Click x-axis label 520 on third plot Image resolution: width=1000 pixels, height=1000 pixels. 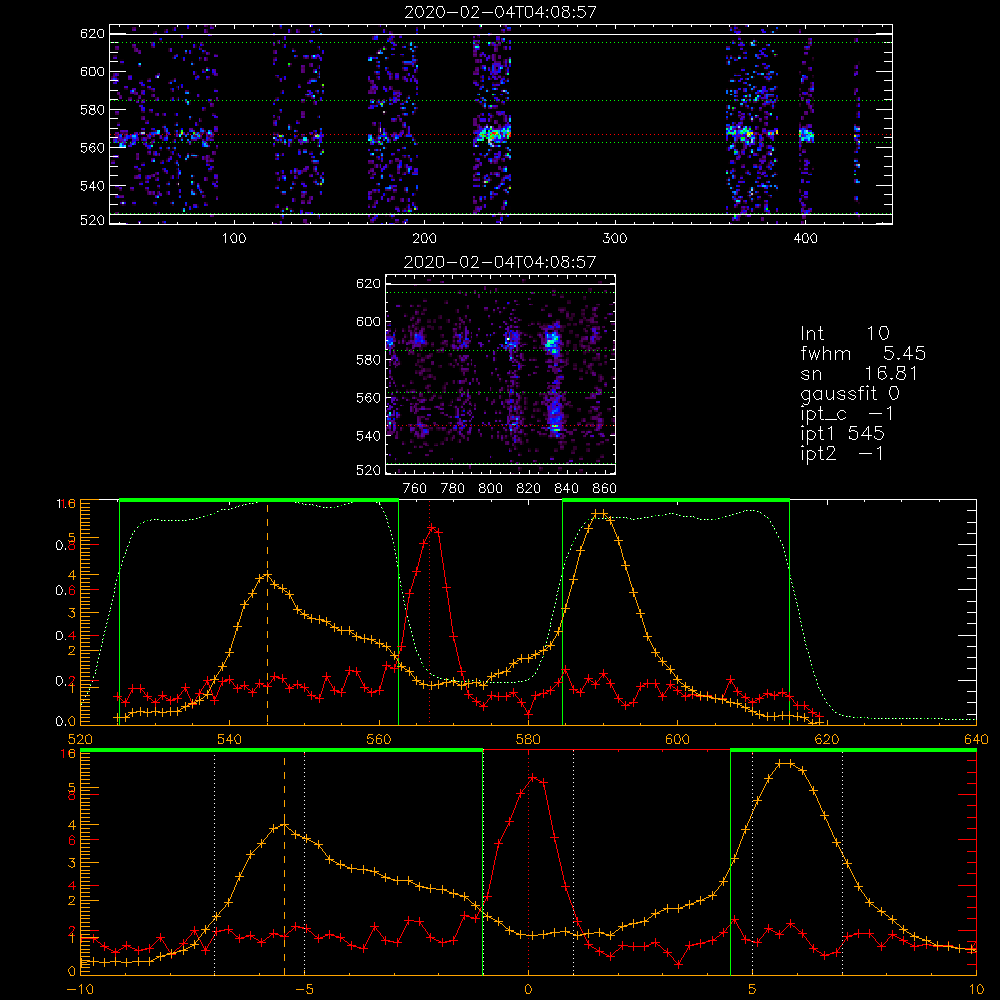click(x=80, y=739)
